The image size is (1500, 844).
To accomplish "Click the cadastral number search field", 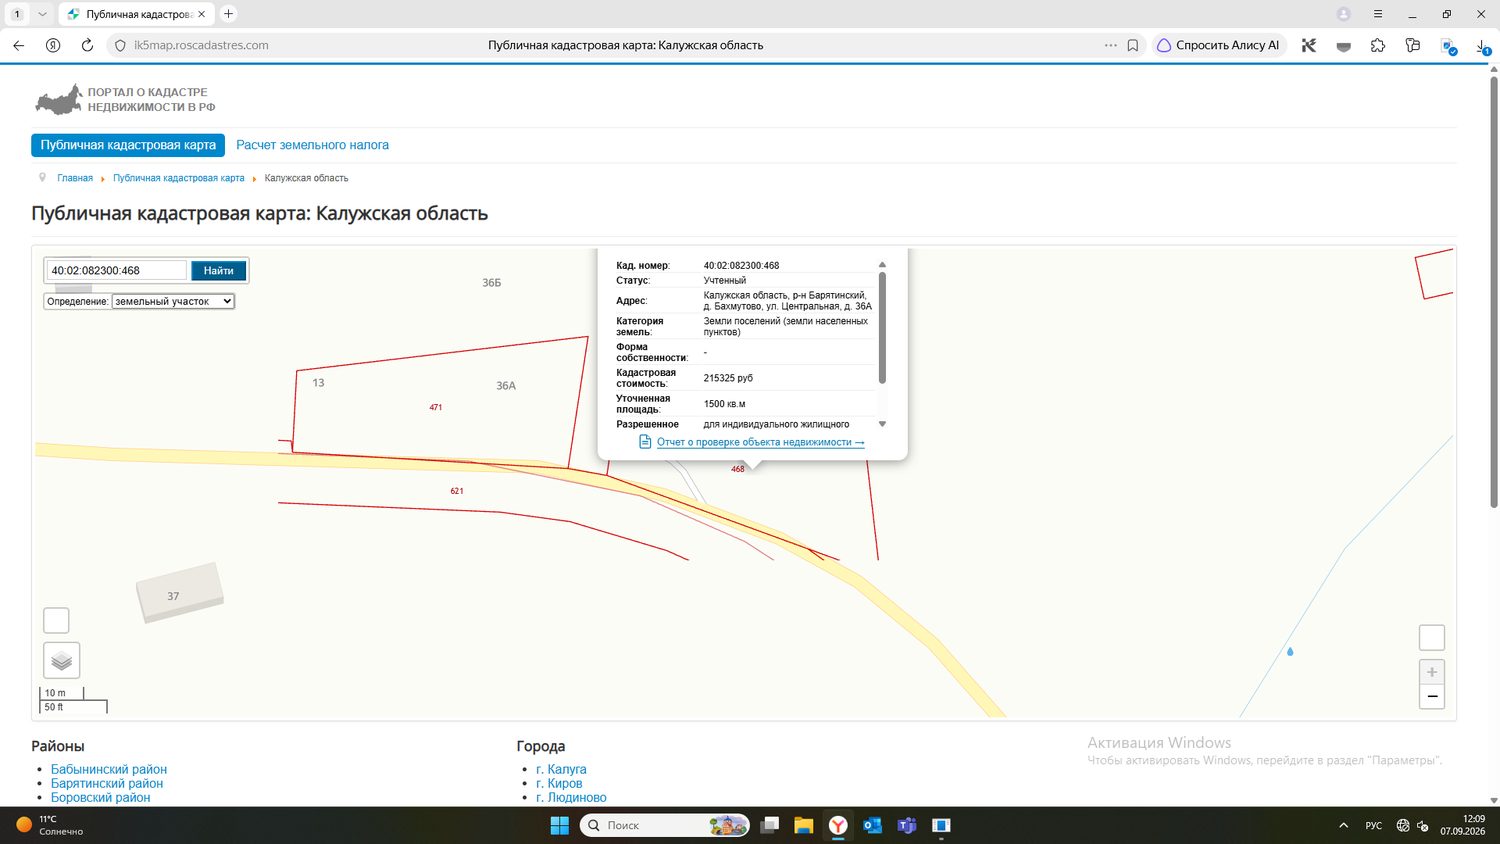I will 117,270.
